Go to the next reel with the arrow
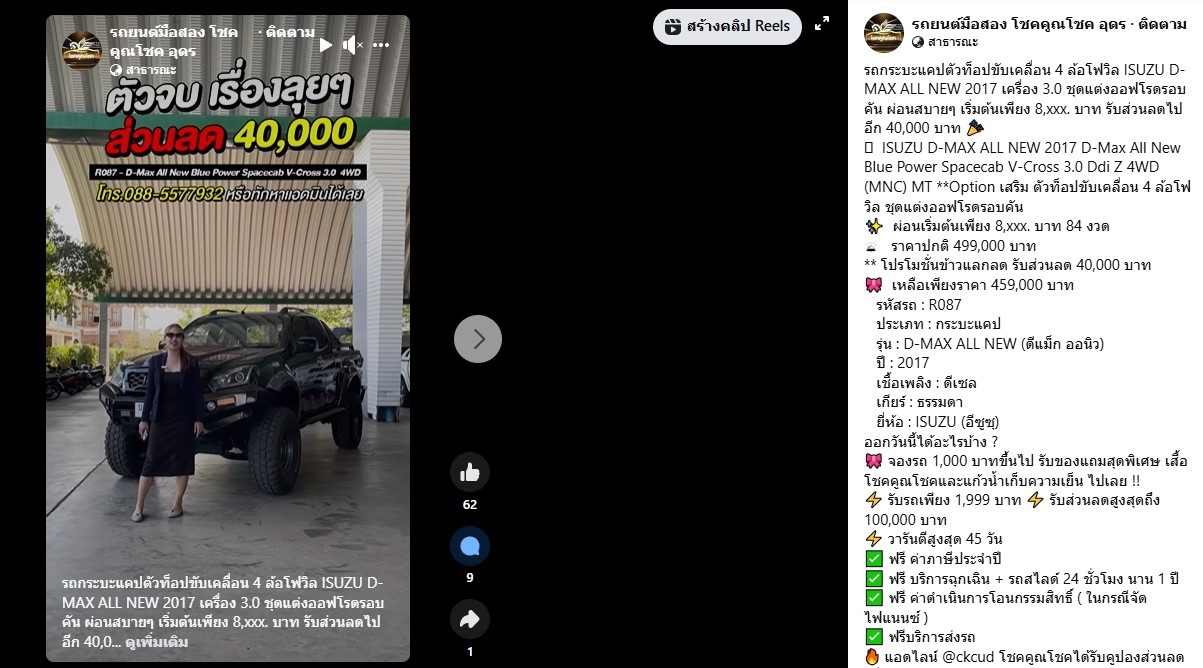This screenshot has width=1203, height=668. click(478, 339)
